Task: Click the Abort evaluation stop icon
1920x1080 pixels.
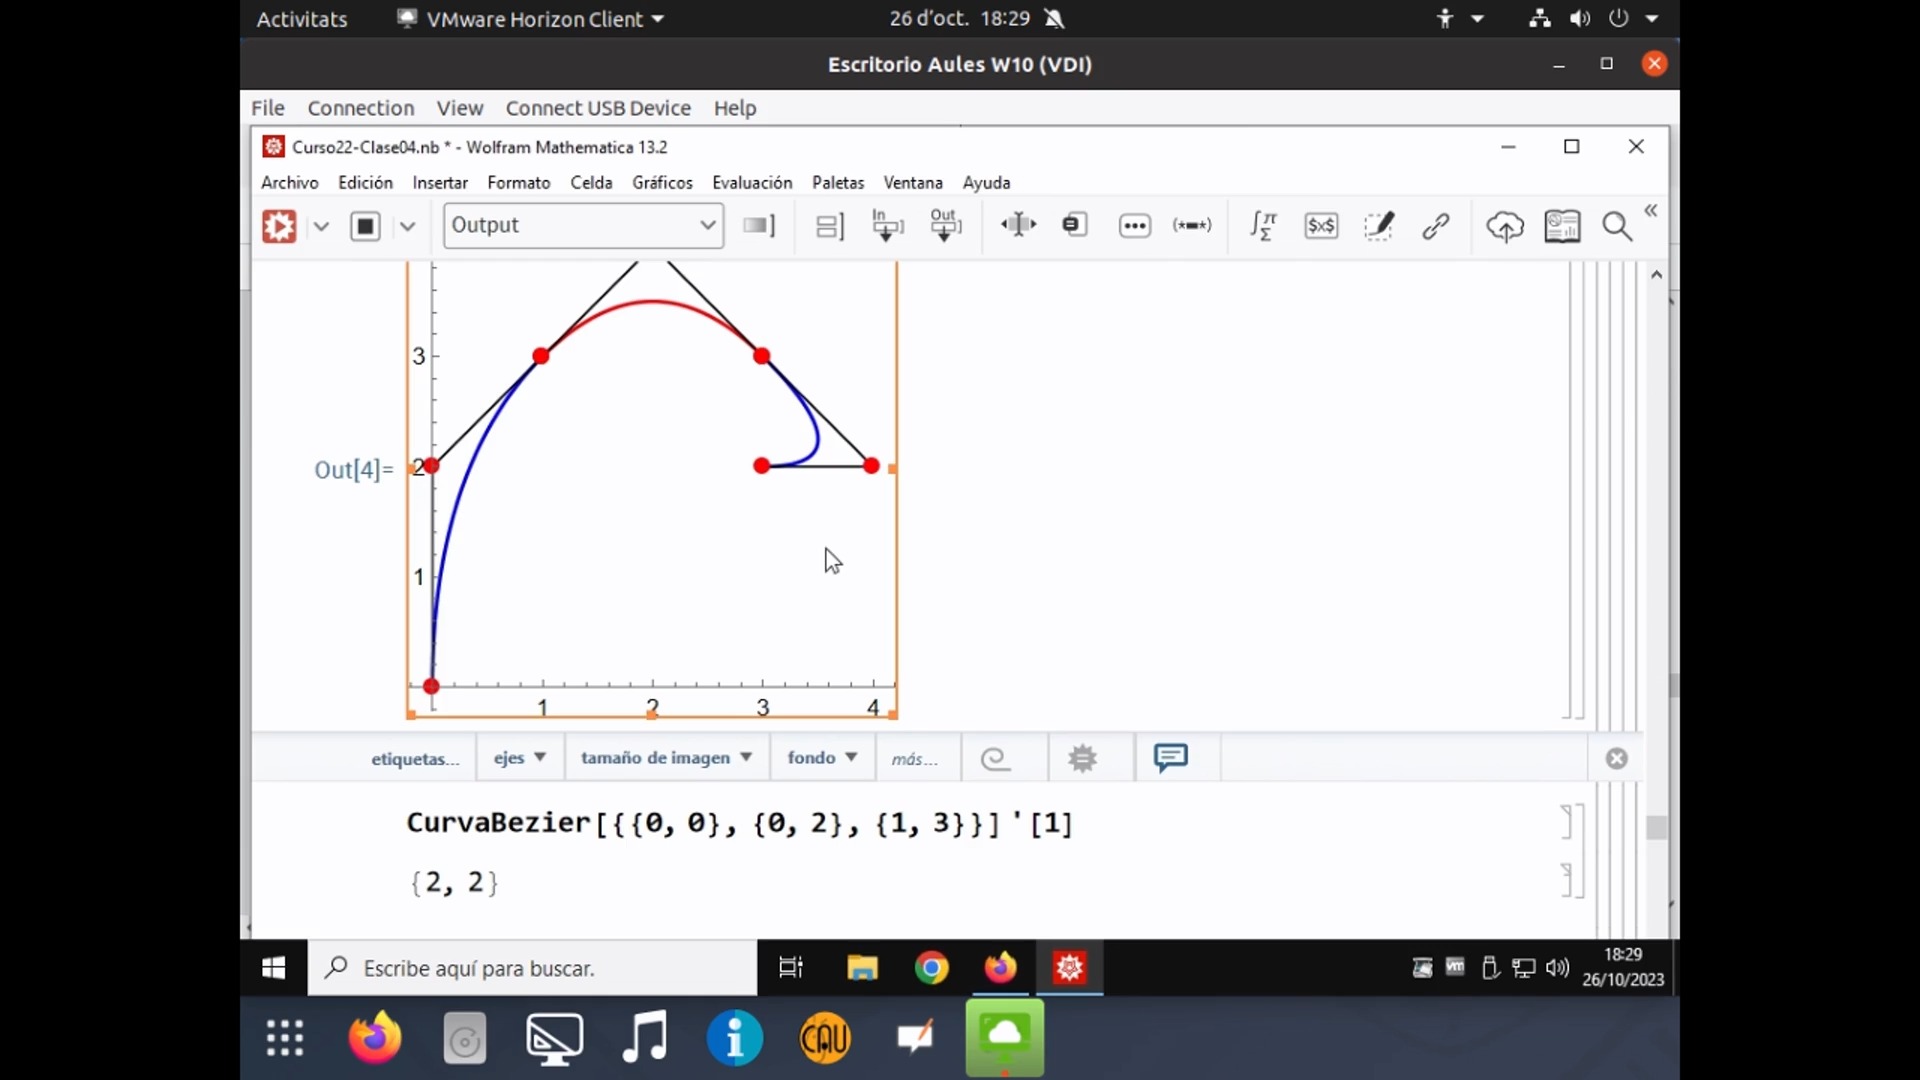Action: coord(365,226)
